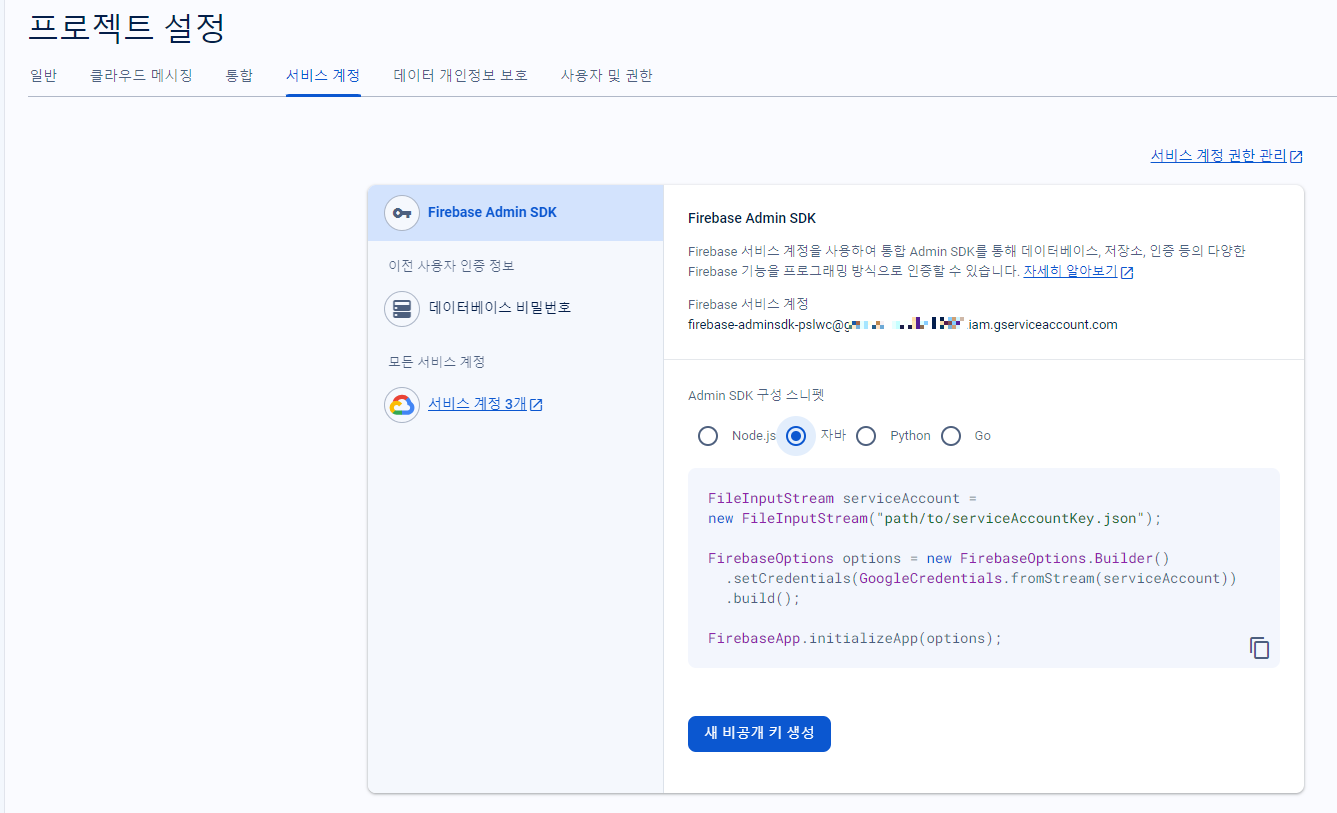Viewport: 1337px width, 813px height.
Task: Open the 일반 tab
Action: coord(43,76)
